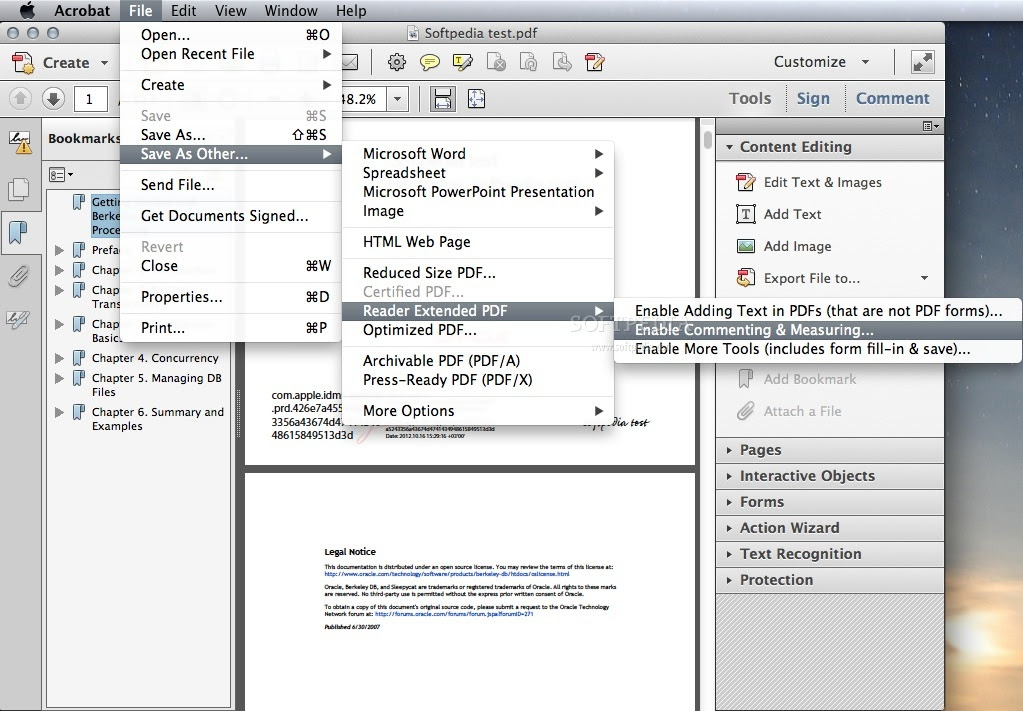This screenshot has height=711, width=1023.
Task: Click the Attach a File paperclip icon
Action: pyautogui.click(x=745, y=411)
